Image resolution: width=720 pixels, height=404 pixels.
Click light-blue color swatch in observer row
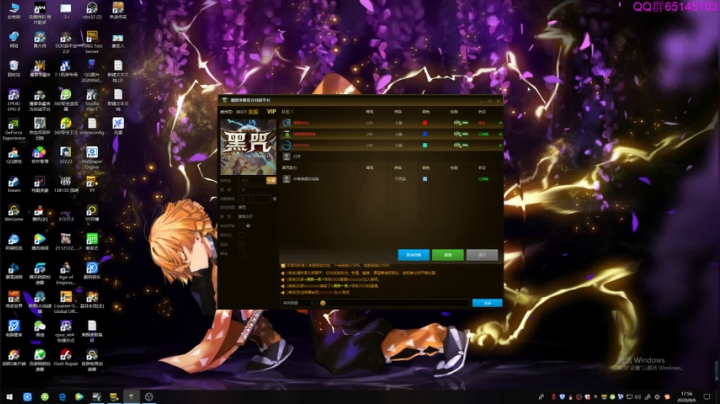tap(425, 179)
